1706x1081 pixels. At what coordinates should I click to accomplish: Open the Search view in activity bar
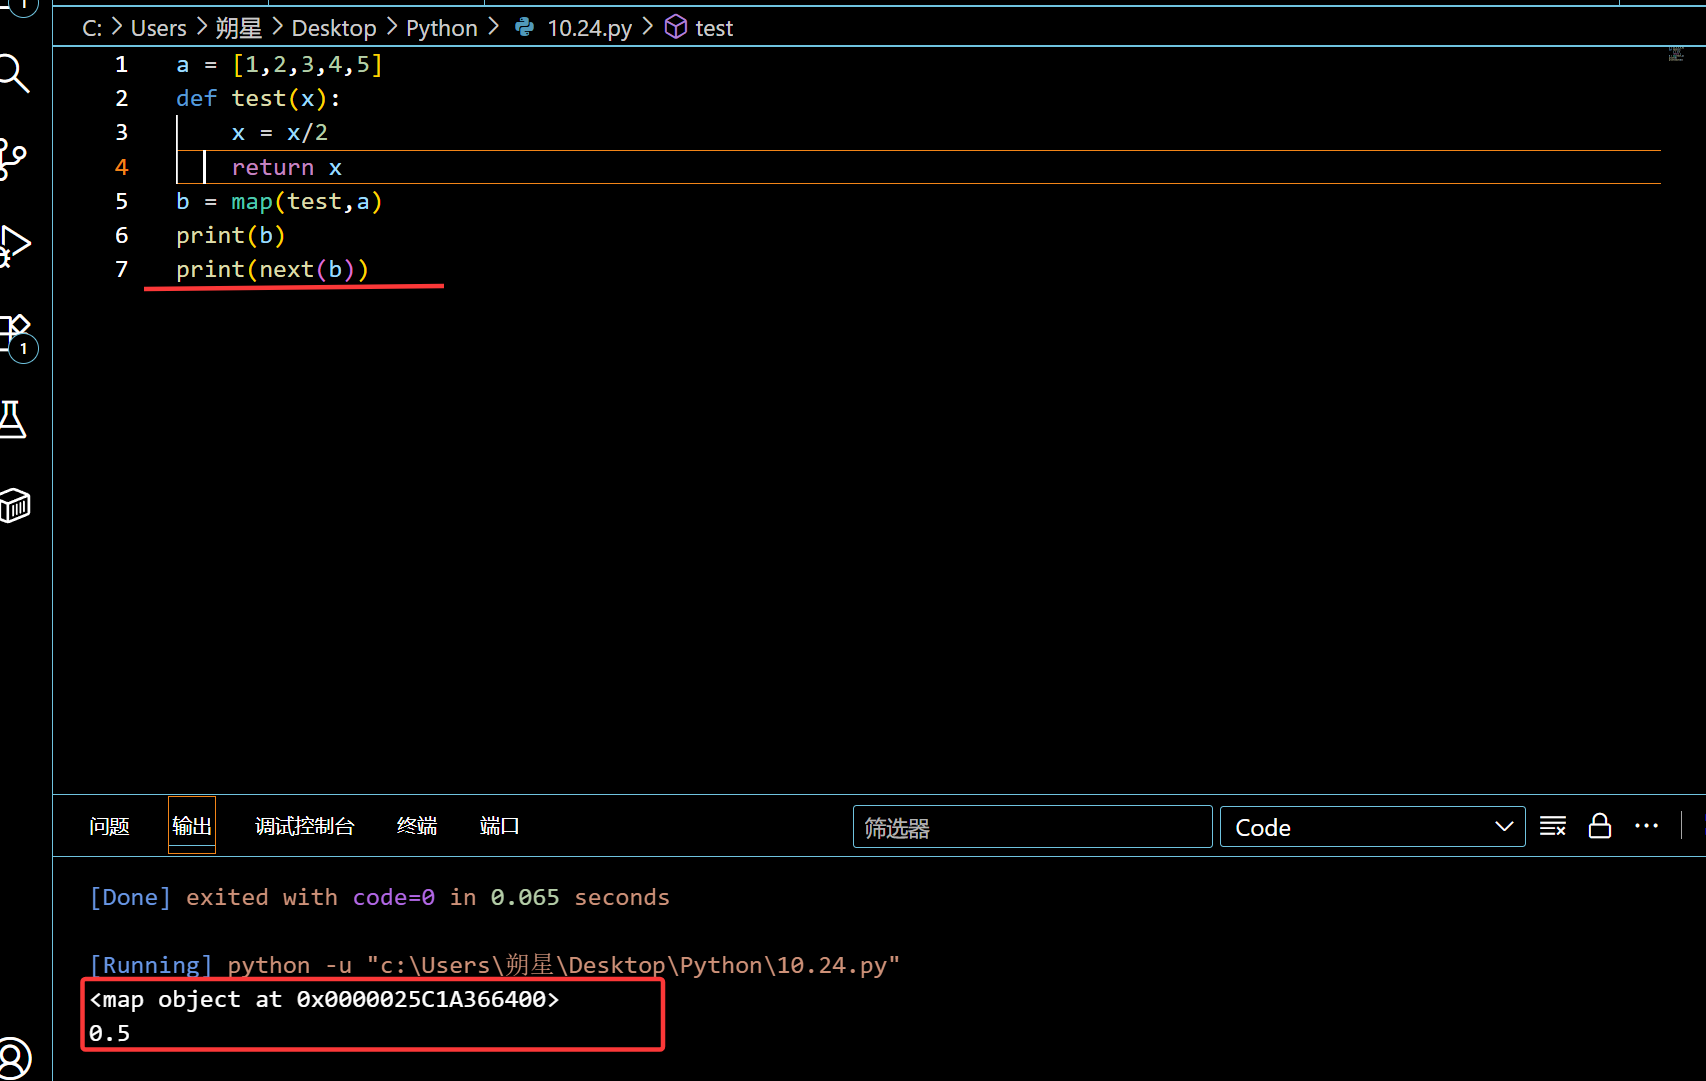tap(14, 73)
